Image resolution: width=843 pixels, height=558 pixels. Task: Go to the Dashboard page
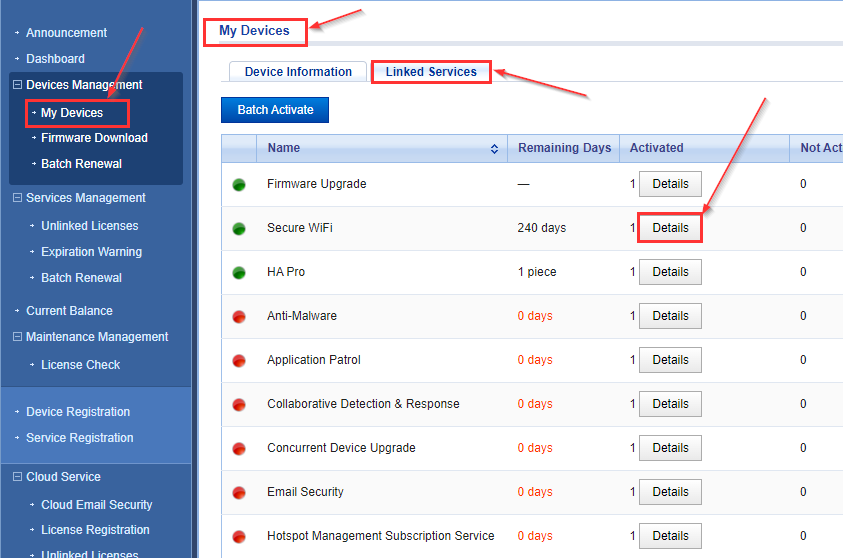coord(55,59)
